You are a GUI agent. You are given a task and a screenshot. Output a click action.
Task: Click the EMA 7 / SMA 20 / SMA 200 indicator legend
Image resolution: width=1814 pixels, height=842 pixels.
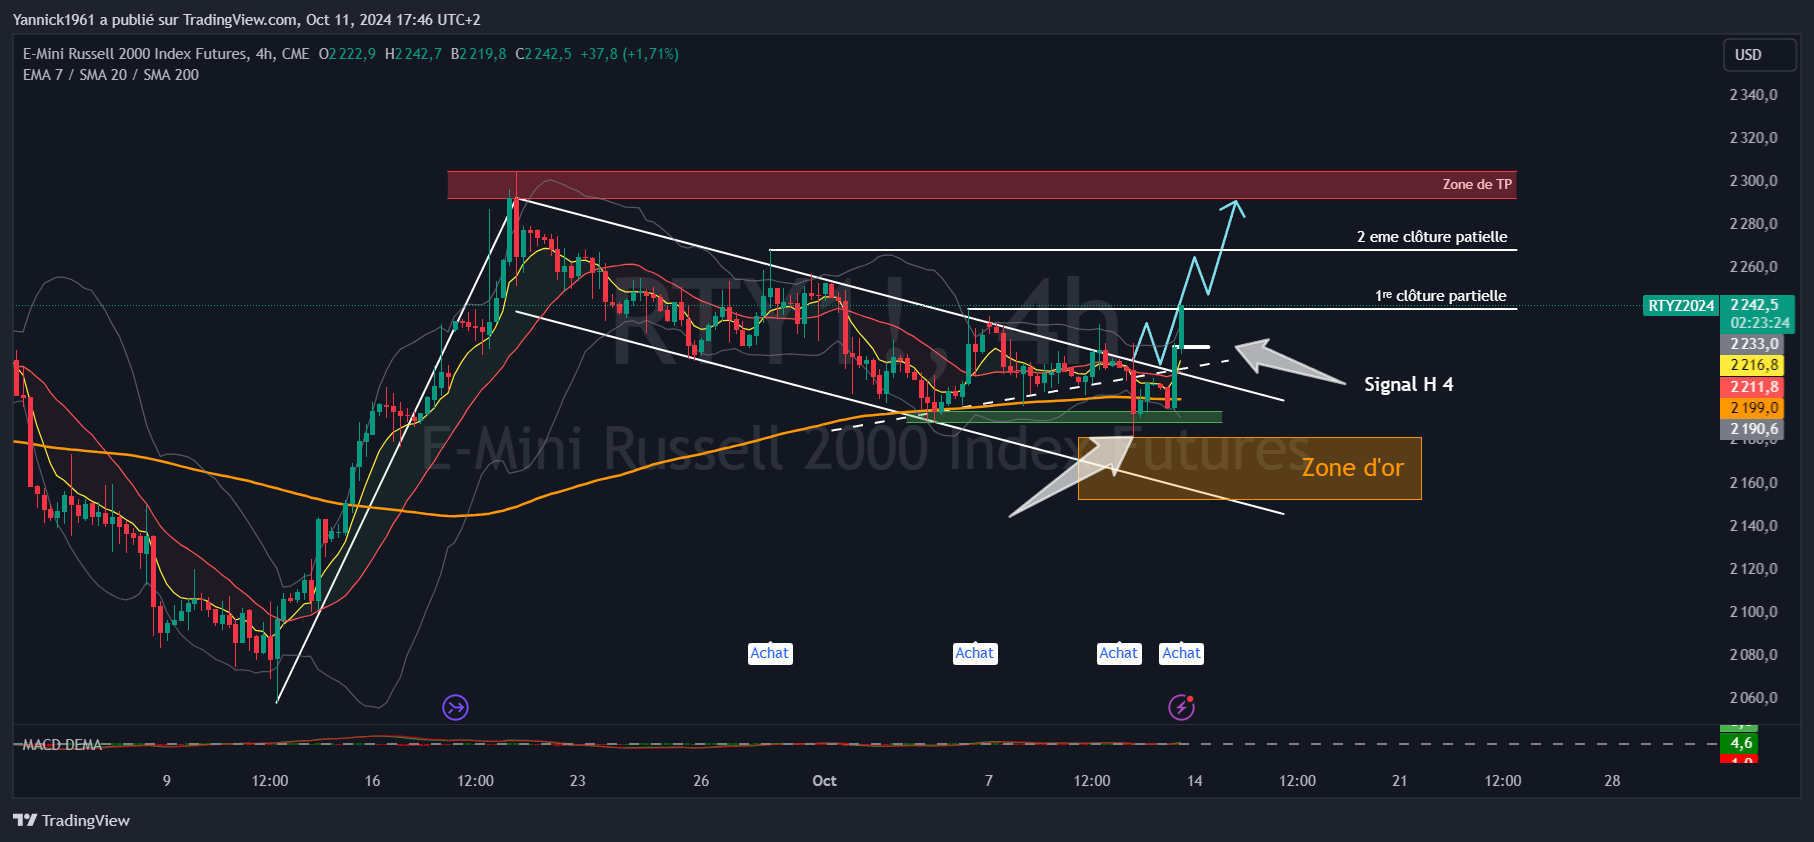pyautogui.click(x=111, y=75)
